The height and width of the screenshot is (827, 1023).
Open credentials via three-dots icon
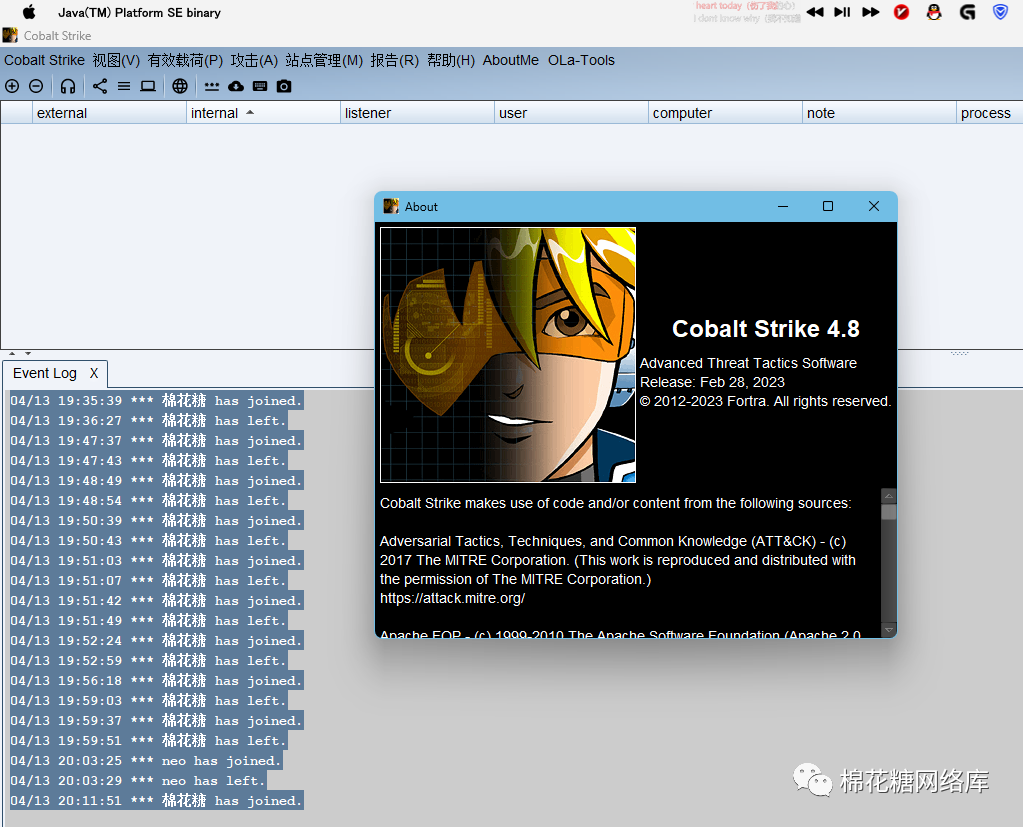pyautogui.click(x=211, y=86)
